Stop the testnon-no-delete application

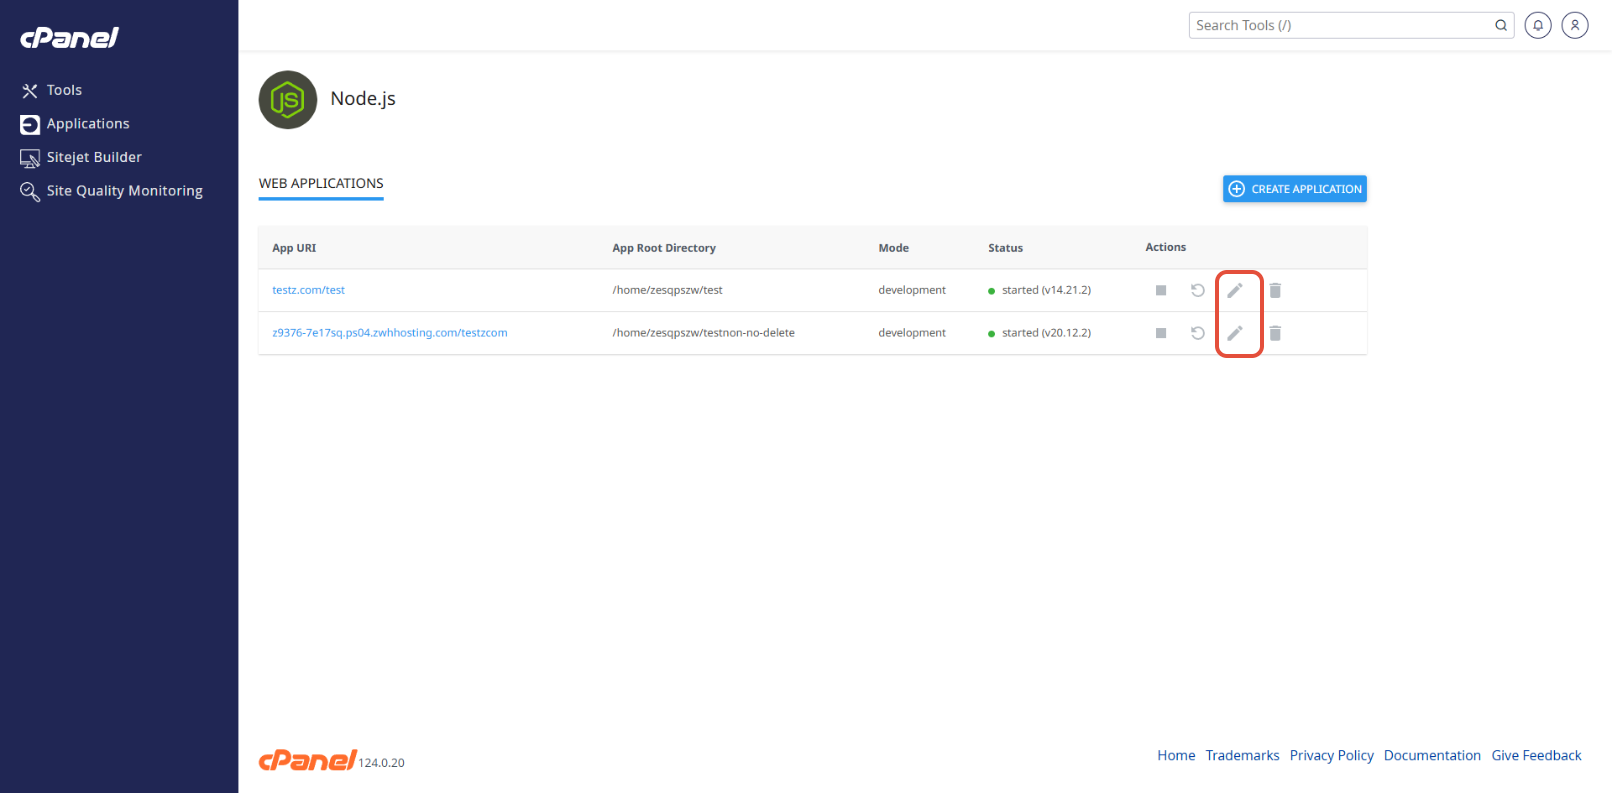1161,333
